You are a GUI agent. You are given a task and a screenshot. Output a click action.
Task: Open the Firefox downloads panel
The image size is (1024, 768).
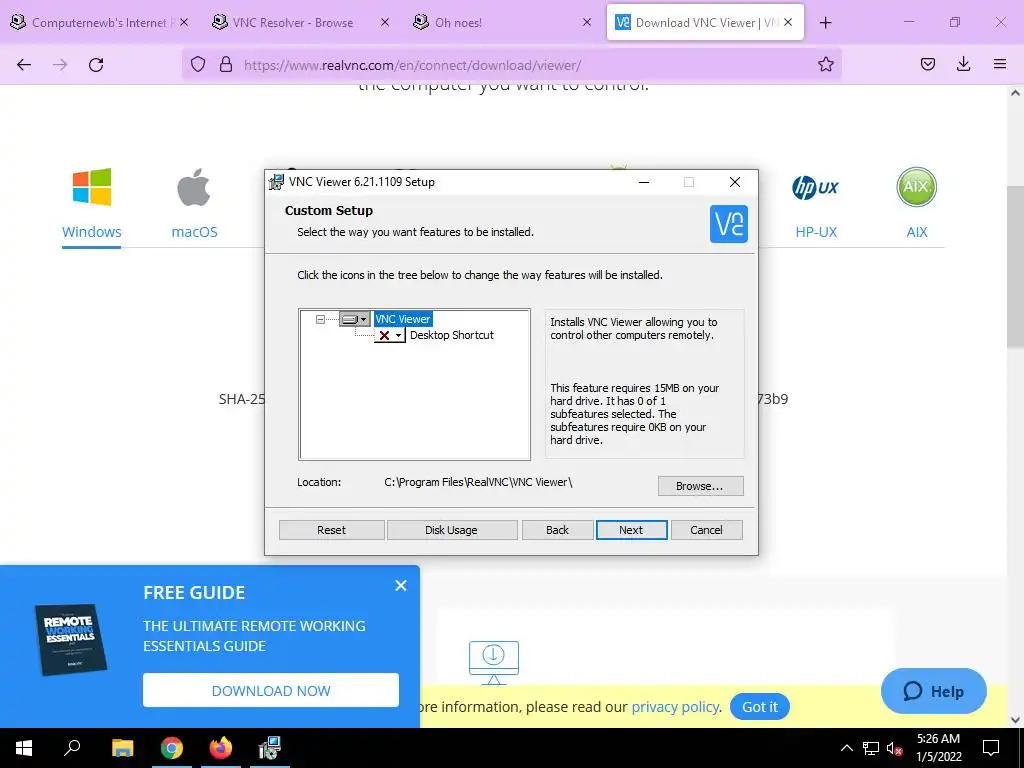pos(963,64)
